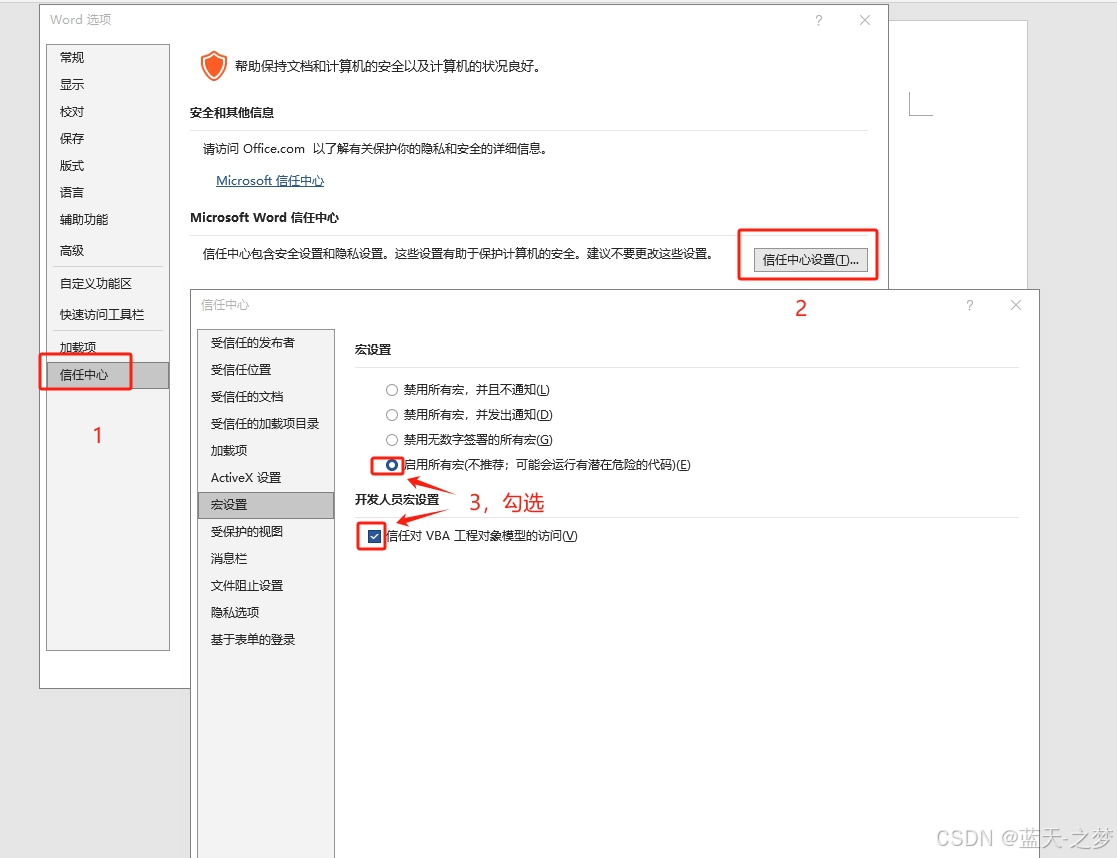Select 受信任的加载项目录 category
The height and width of the screenshot is (858, 1117).
coord(265,425)
